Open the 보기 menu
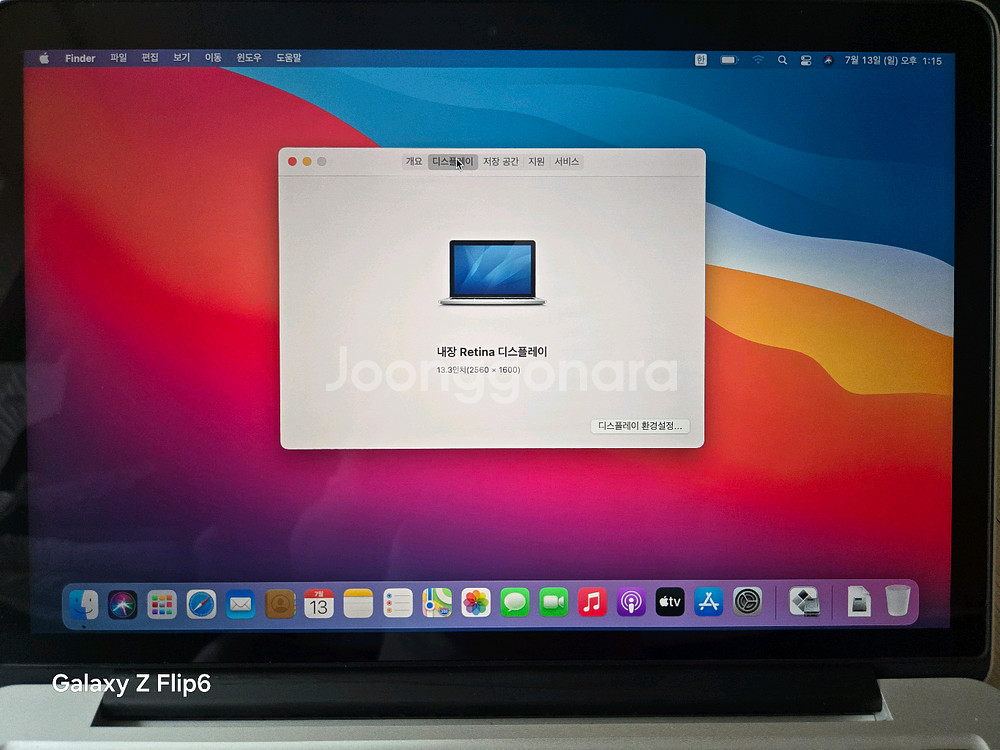The width and height of the screenshot is (1000, 750). point(182,57)
